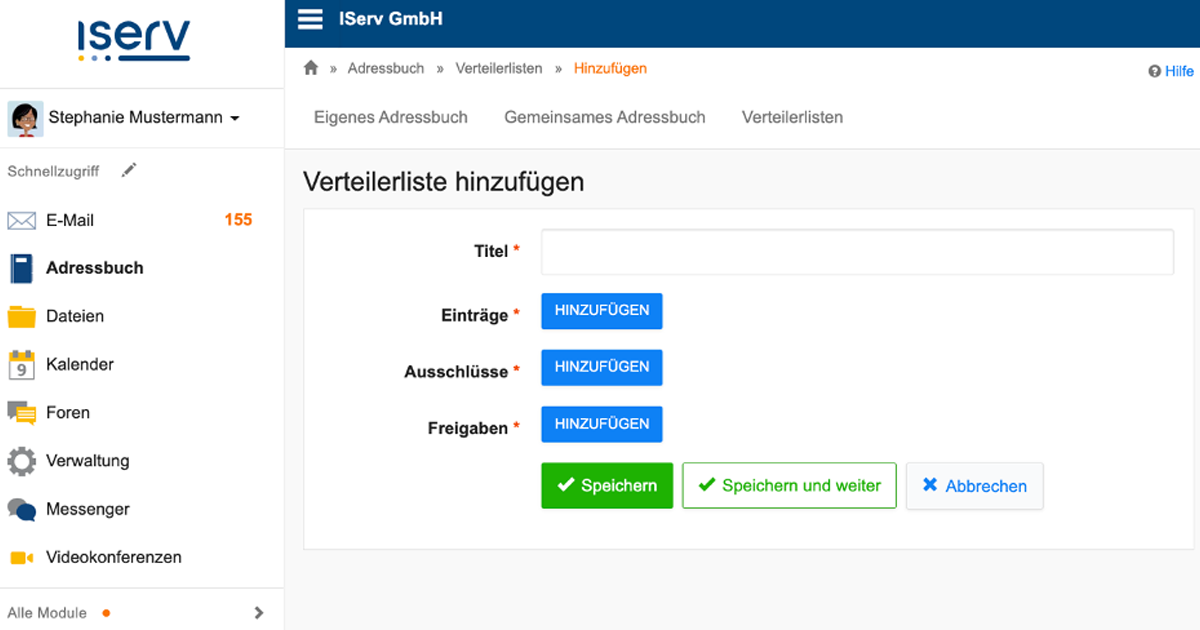1200x630 pixels.
Task: Click the Dateien folder icon
Action: click(22, 316)
